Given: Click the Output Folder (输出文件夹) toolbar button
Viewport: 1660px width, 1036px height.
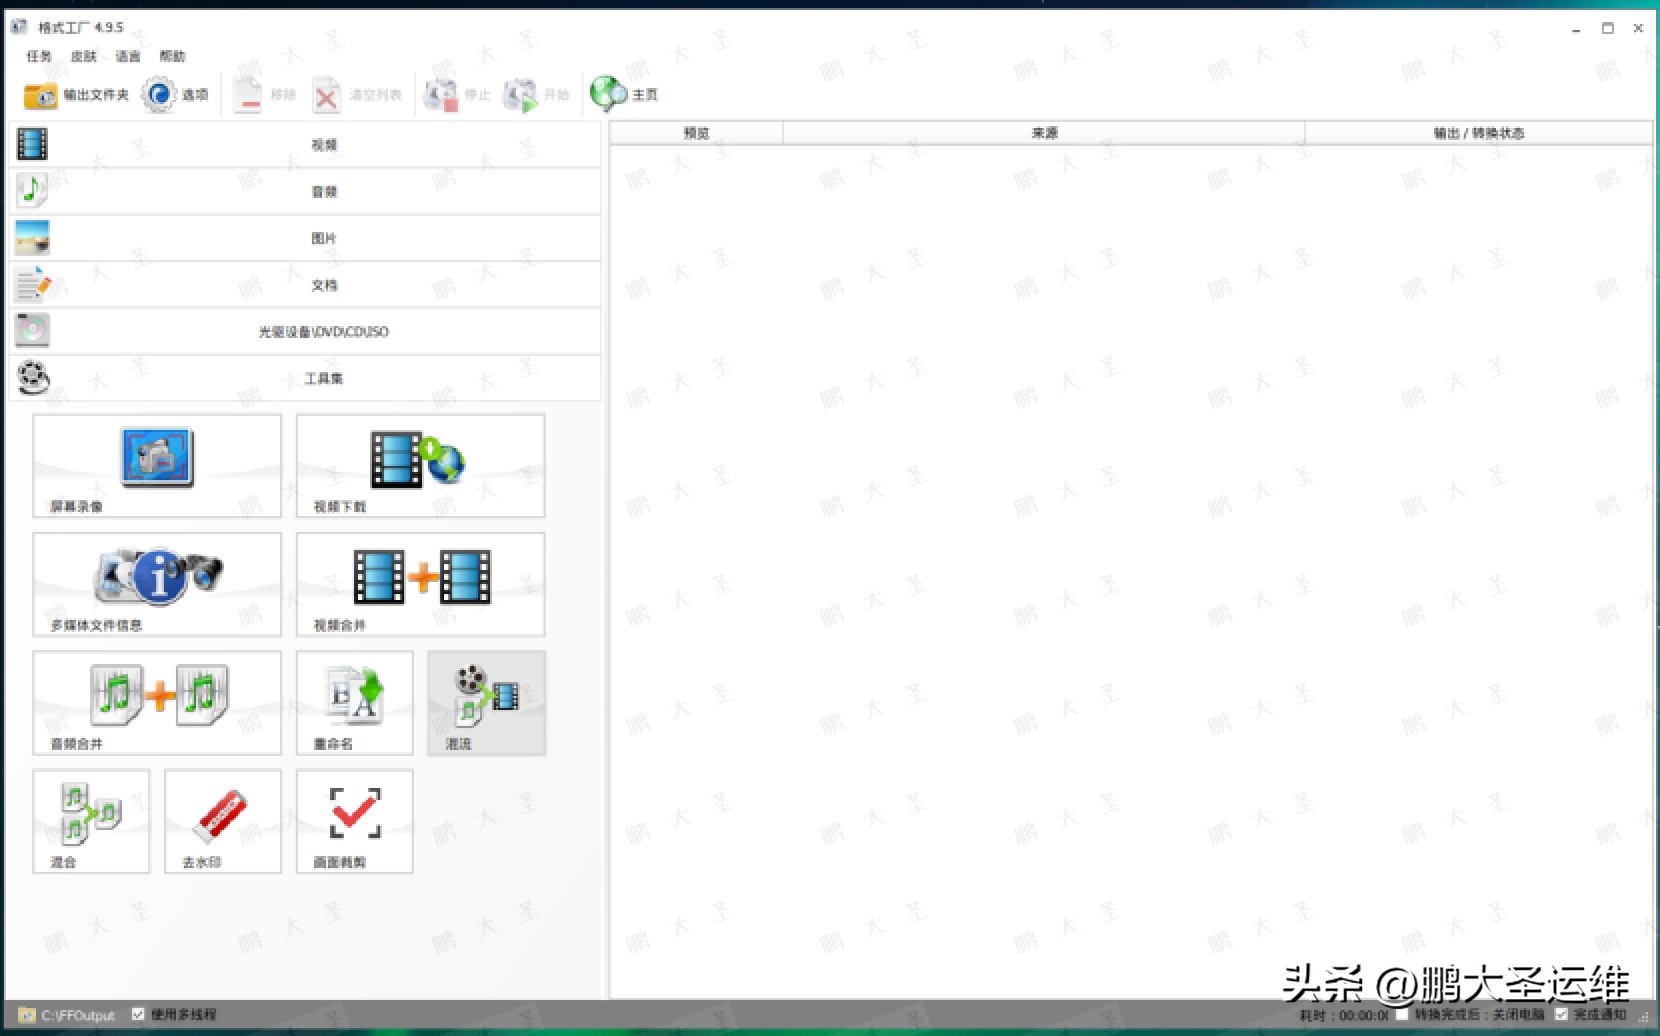Looking at the screenshot, I should point(77,95).
